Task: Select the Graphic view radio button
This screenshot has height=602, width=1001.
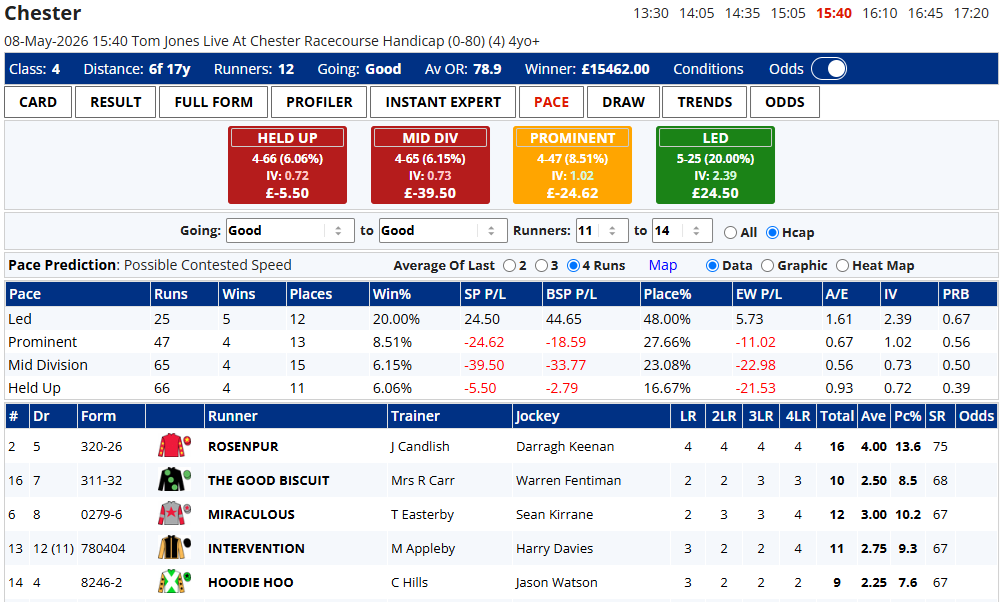Action: coord(767,266)
